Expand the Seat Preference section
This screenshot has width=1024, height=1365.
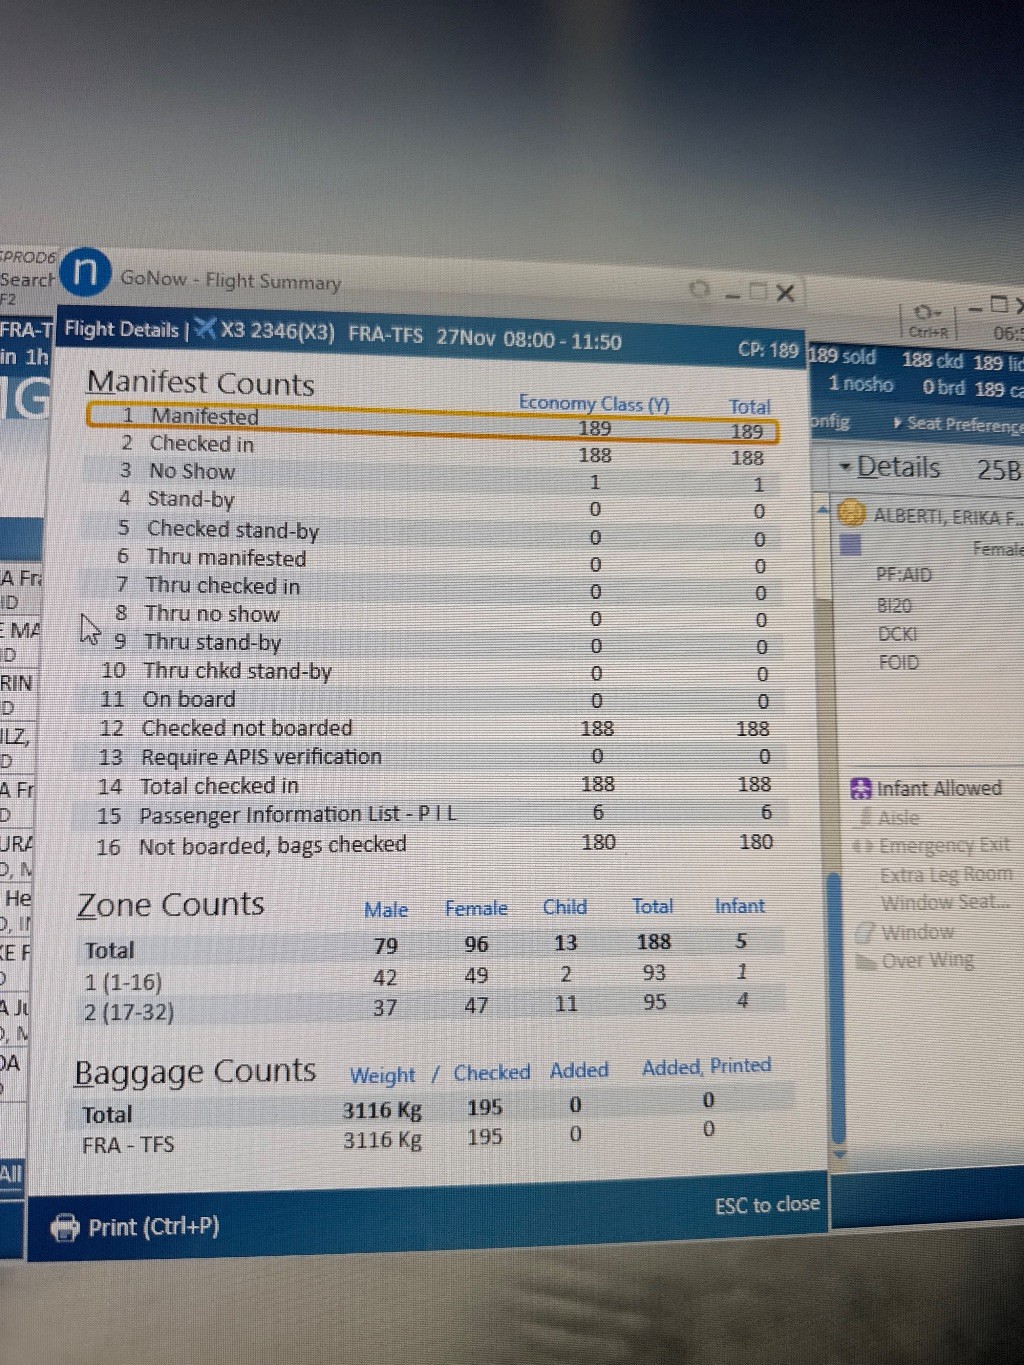[897, 423]
